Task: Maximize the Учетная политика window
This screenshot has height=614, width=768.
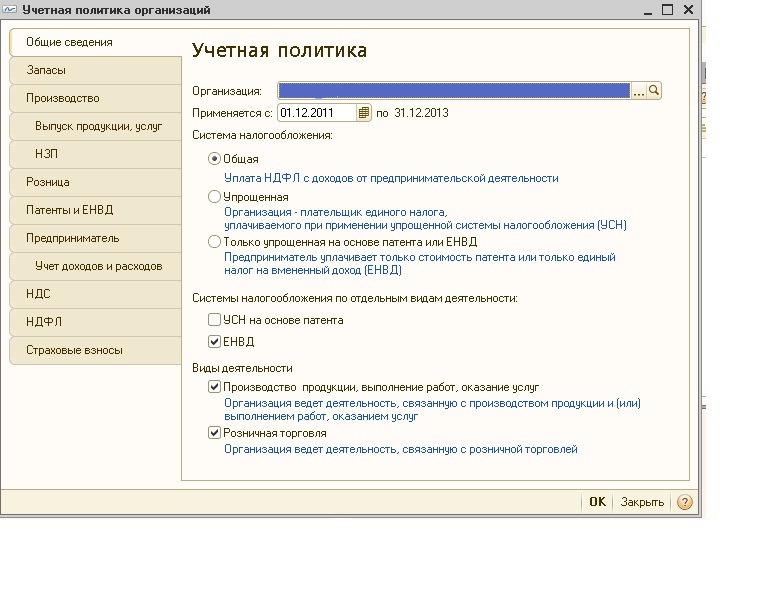Action: click(667, 9)
